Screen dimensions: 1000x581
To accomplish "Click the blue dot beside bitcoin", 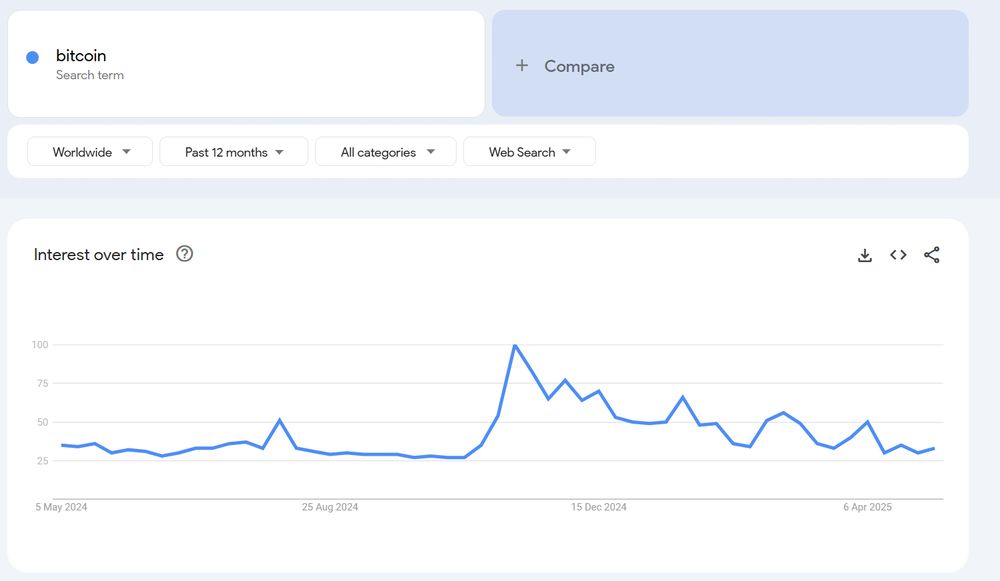I will click(33, 57).
